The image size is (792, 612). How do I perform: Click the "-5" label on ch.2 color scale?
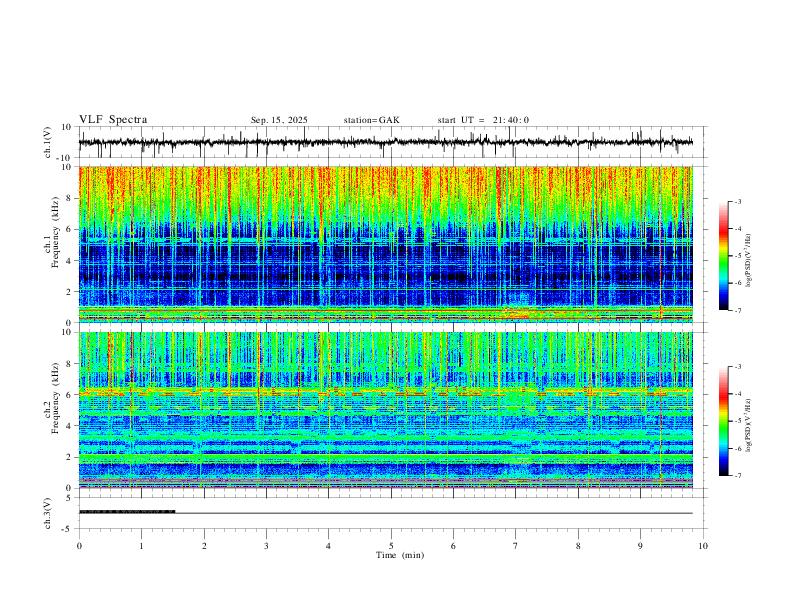click(x=737, y=421)
